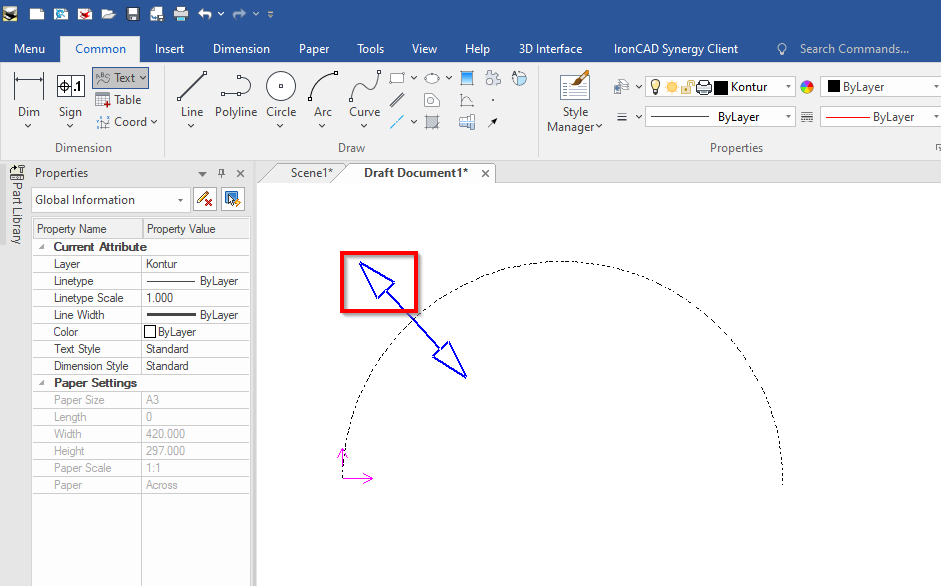Click the Save icon in quick access toolbar
The width and height of the screenshot is (941, 586).
[x=133, y=14]
